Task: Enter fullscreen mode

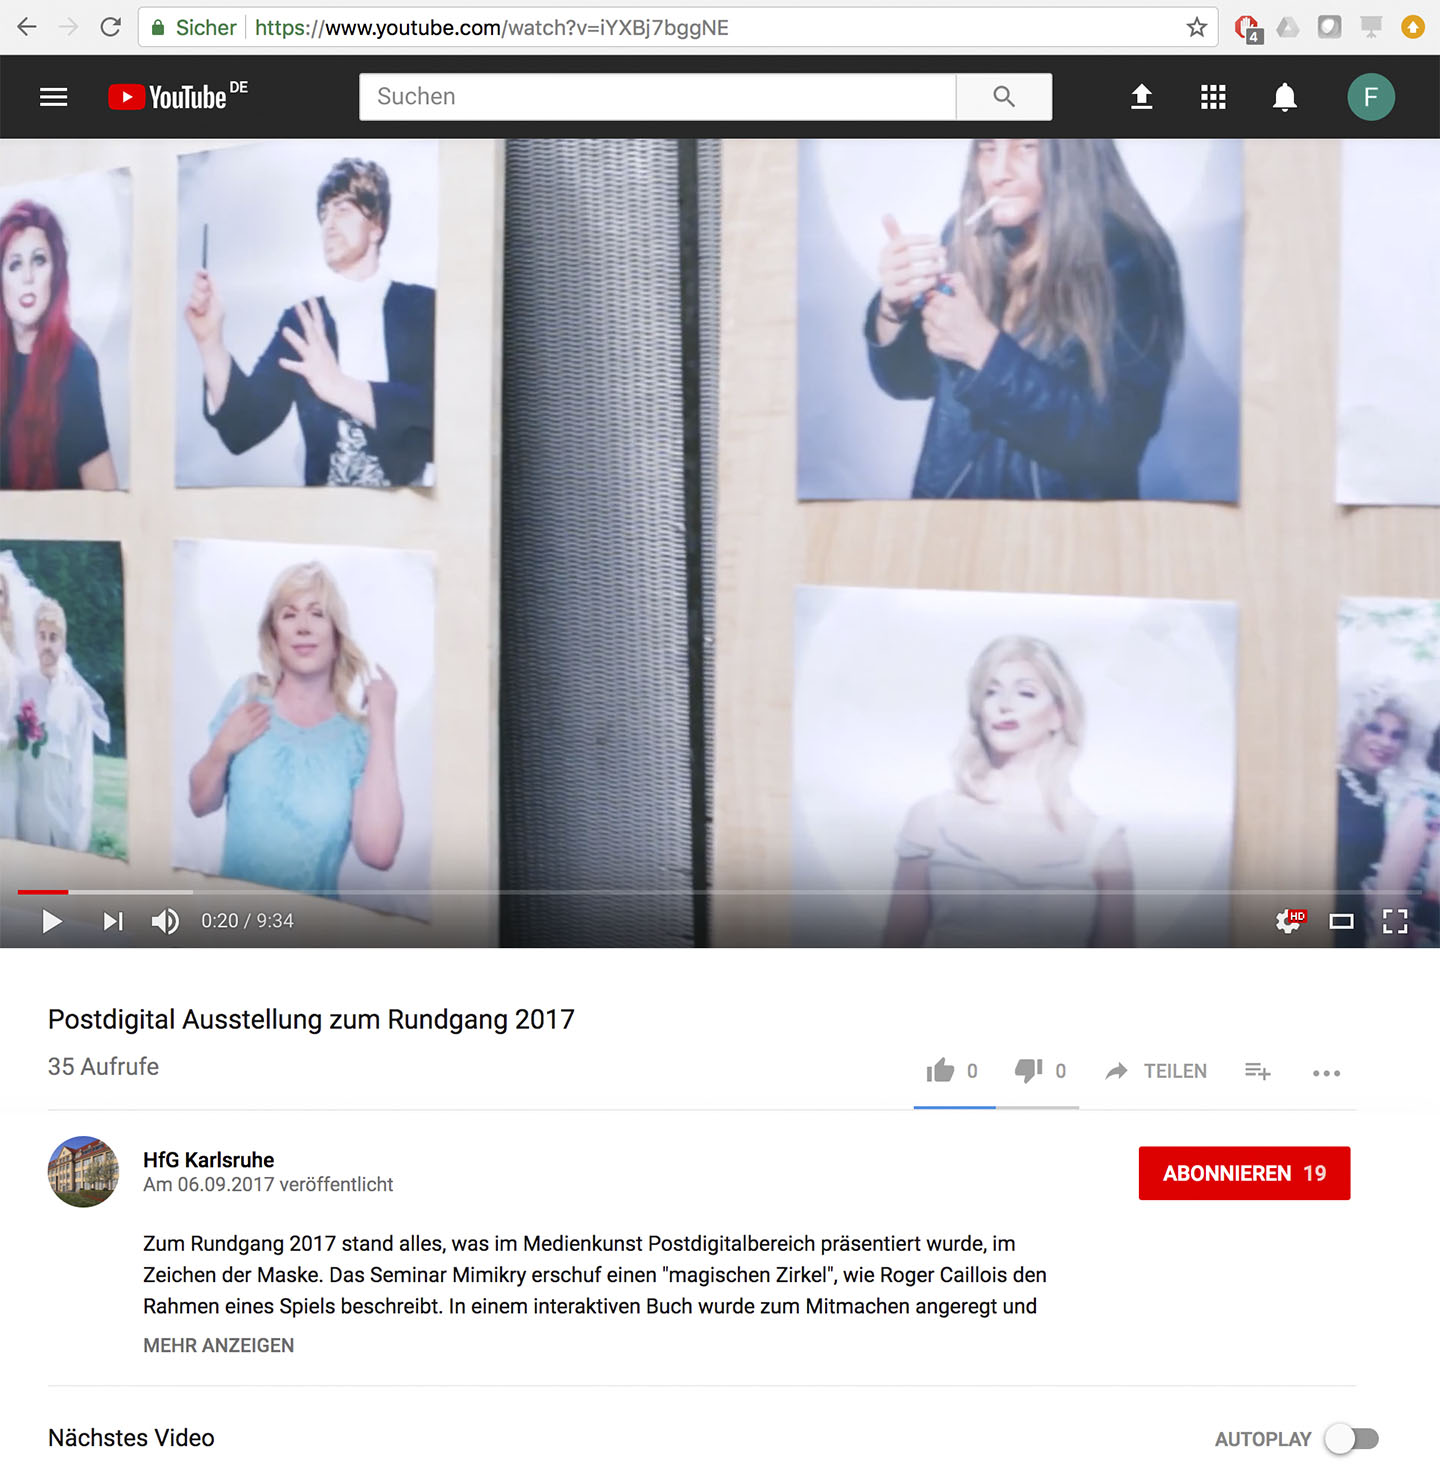Action: coord(1395,921)
